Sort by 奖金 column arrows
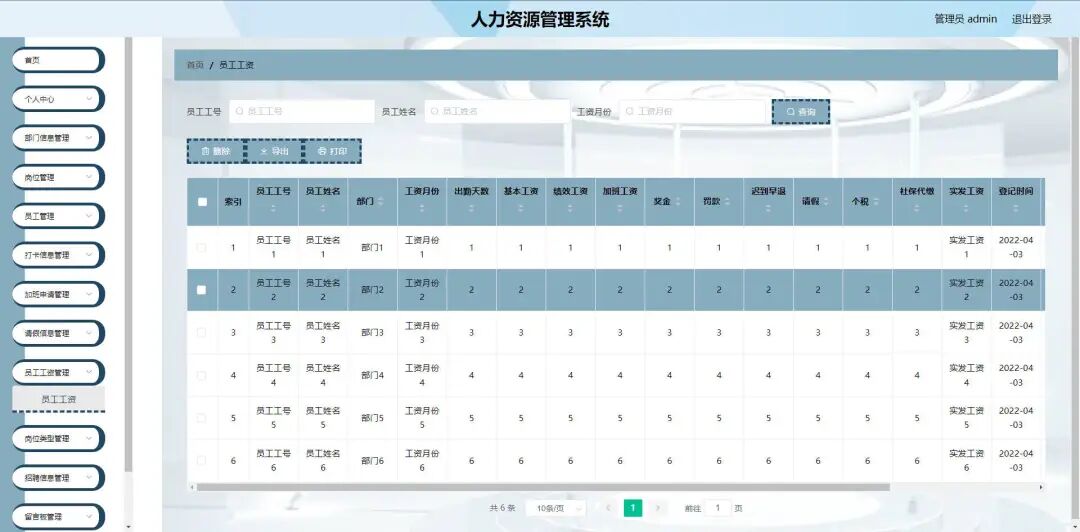The height and width of the screenshot is (532, 1080). click(678, 202)
